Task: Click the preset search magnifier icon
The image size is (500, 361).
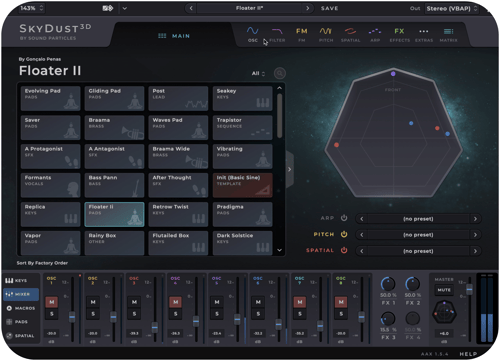Action: coord(280,73)
